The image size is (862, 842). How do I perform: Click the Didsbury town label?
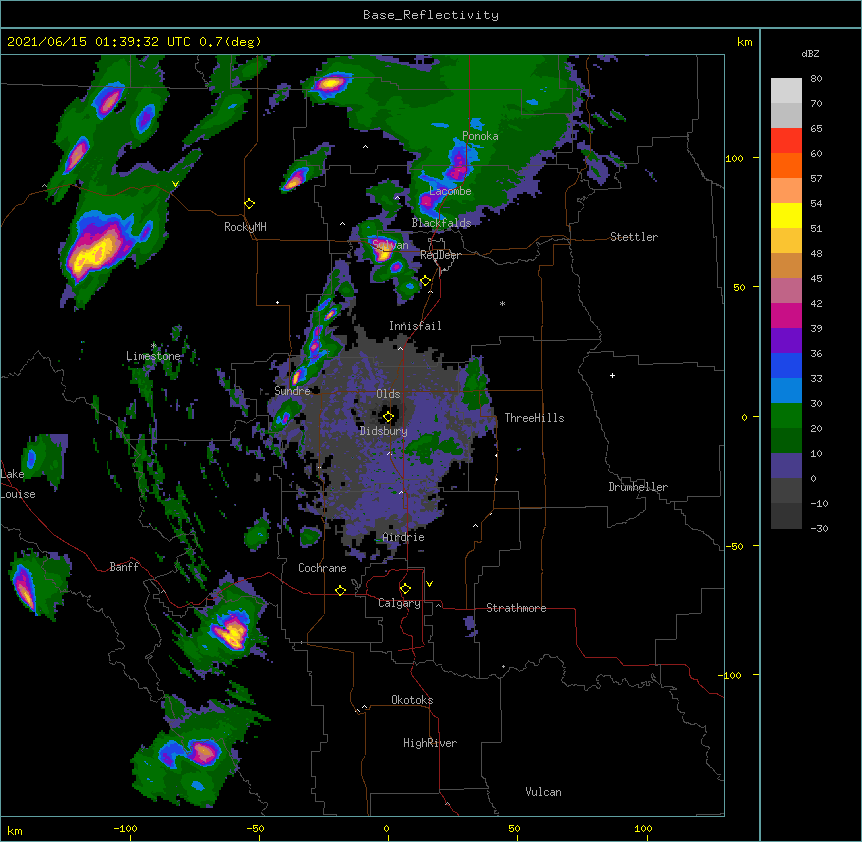pos(384,431)
